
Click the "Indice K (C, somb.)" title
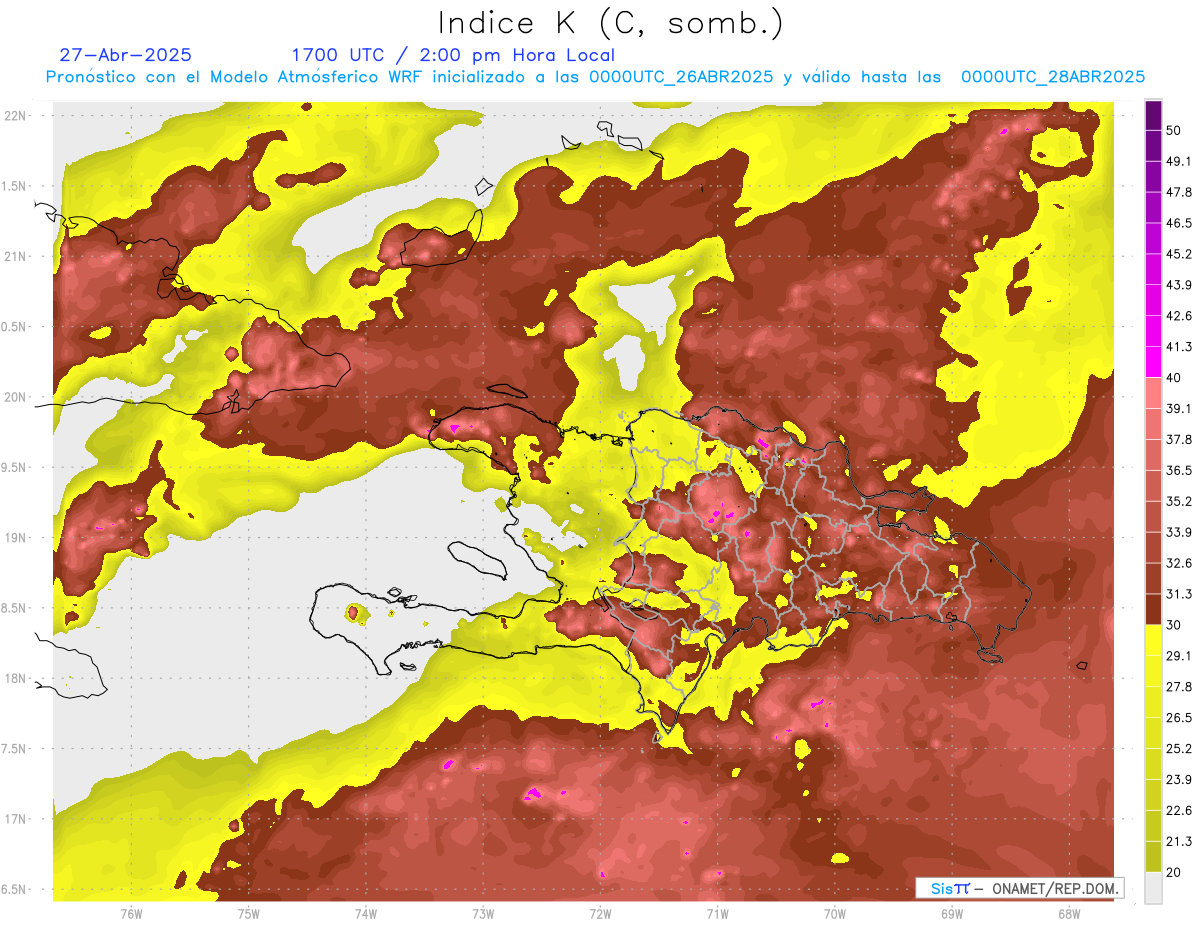pyautogui.click(x=610, y=23)
